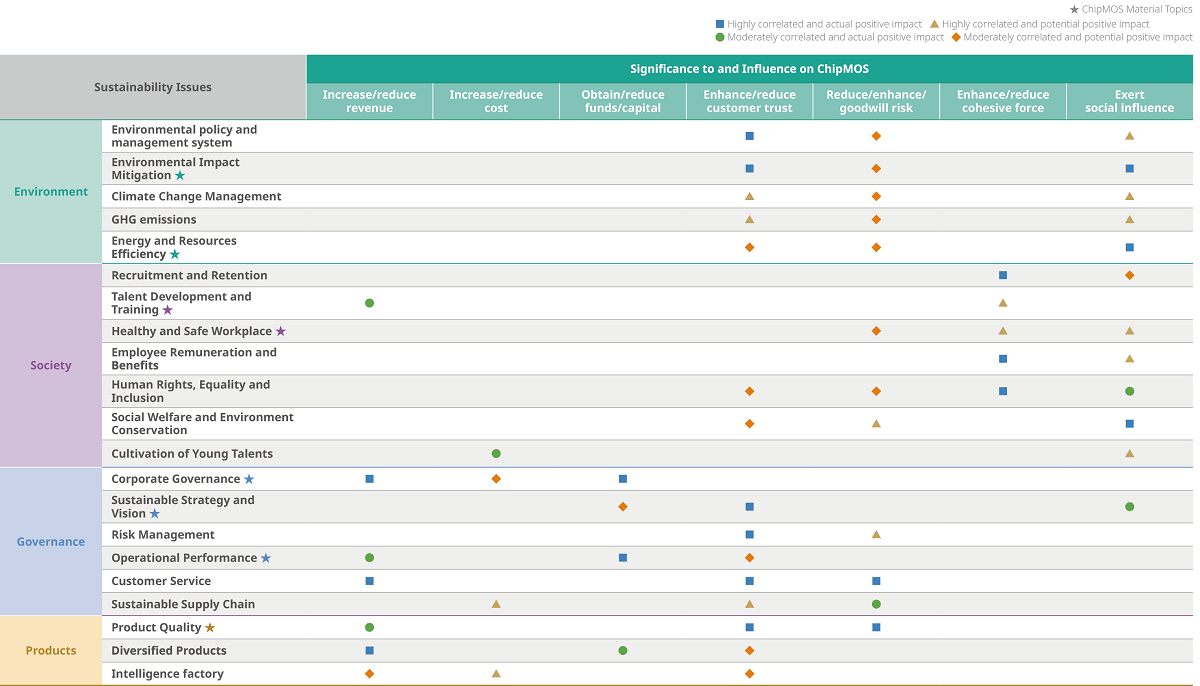1200x686 pixels.
Task: Click the purple star beside Talent Development and Training
Action: click(168, 310)
